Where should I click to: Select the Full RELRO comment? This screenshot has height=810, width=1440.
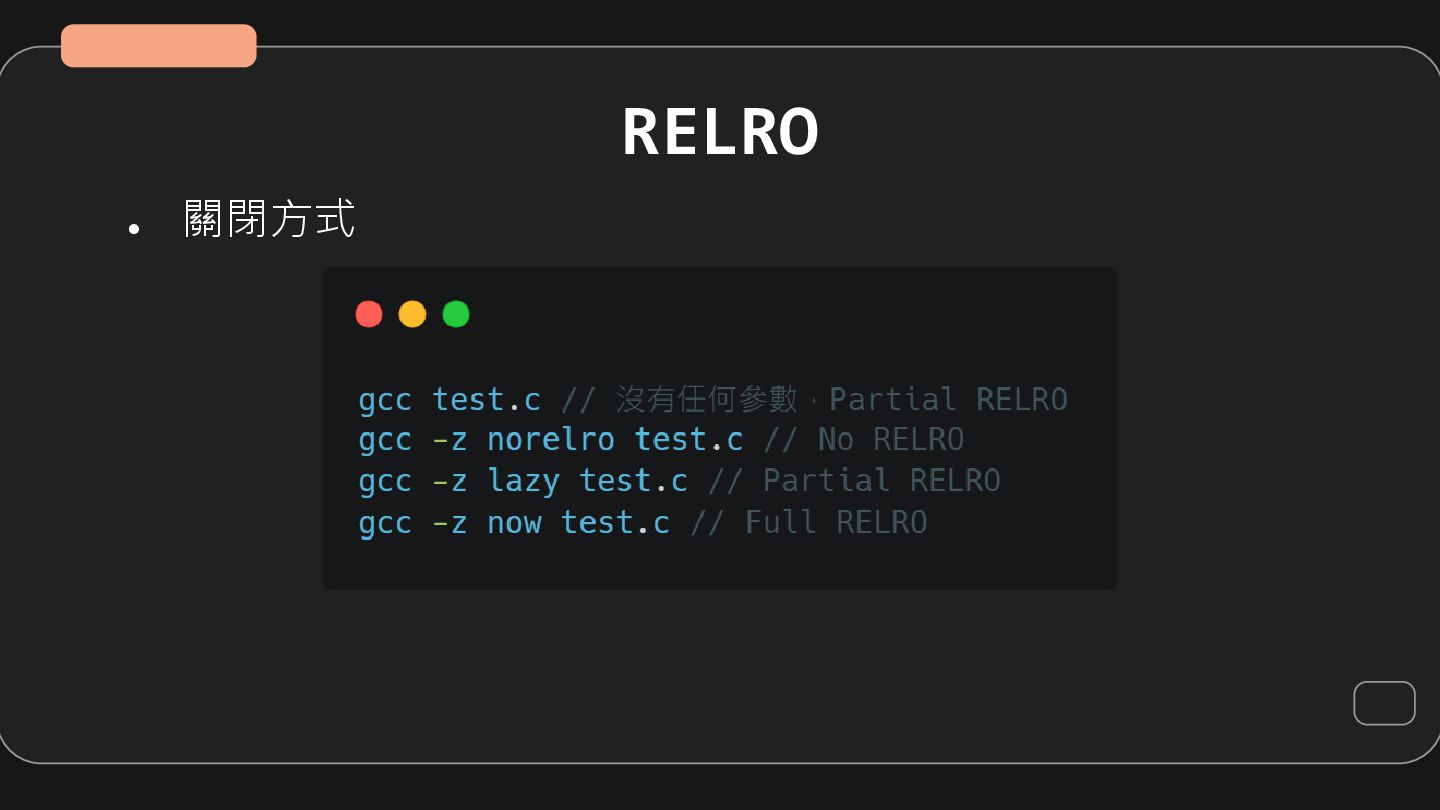point(835,522)
